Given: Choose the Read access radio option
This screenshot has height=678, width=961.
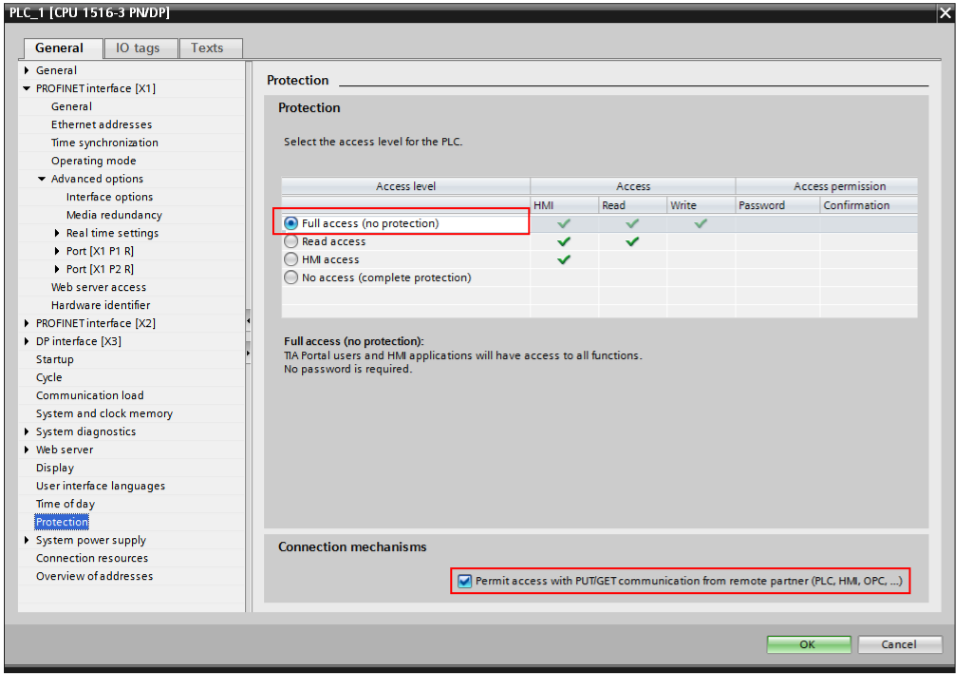Looking at the screenshot, I should tap(291, 242).
